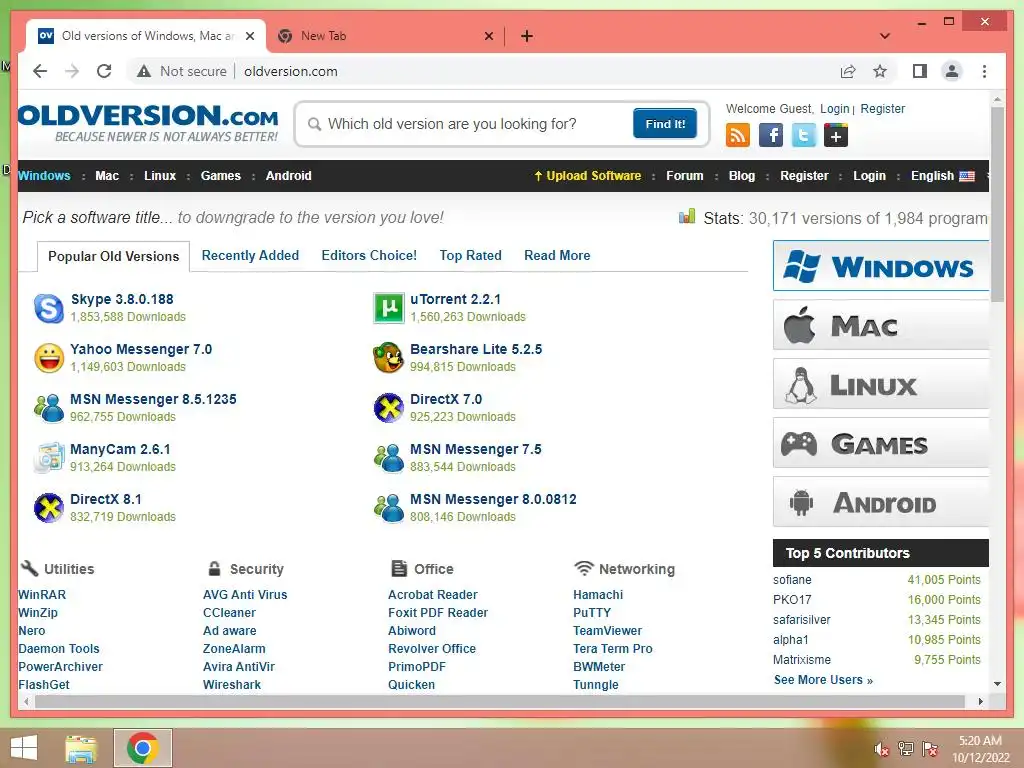Click the address bar URL oldversion.com

point(291,71)
